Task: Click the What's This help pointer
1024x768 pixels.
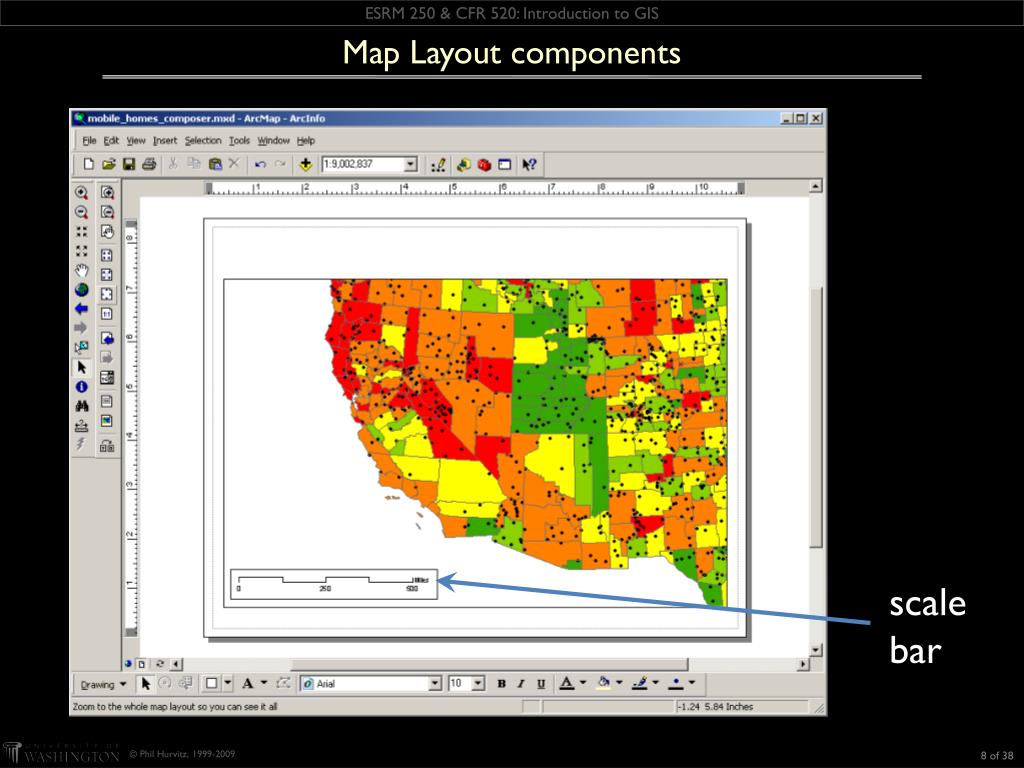Action: [x=529, y=165]
